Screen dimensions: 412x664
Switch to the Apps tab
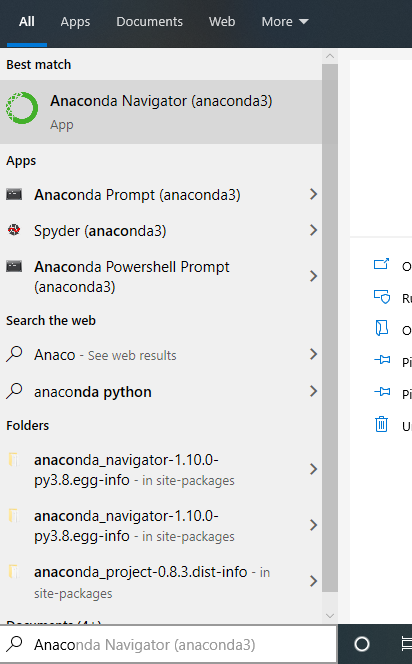(x=75, y=22)
